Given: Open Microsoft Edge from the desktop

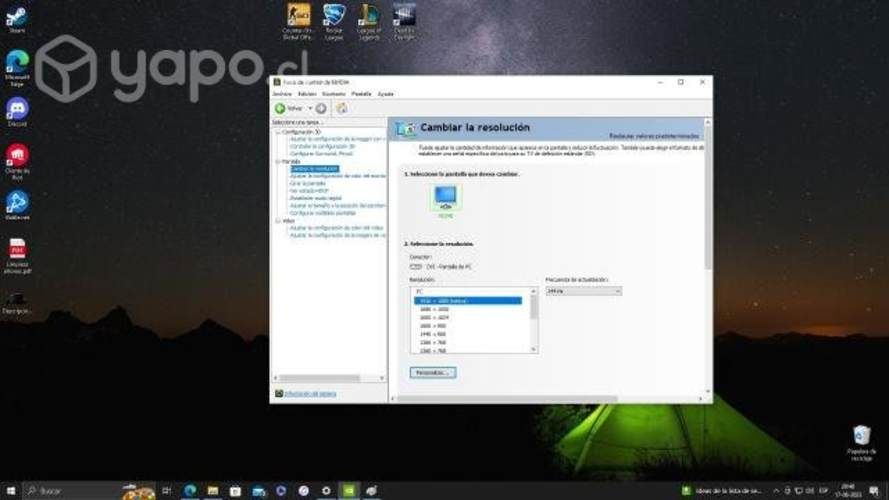Looking at the screenshot, I should (x=17, y=62).
